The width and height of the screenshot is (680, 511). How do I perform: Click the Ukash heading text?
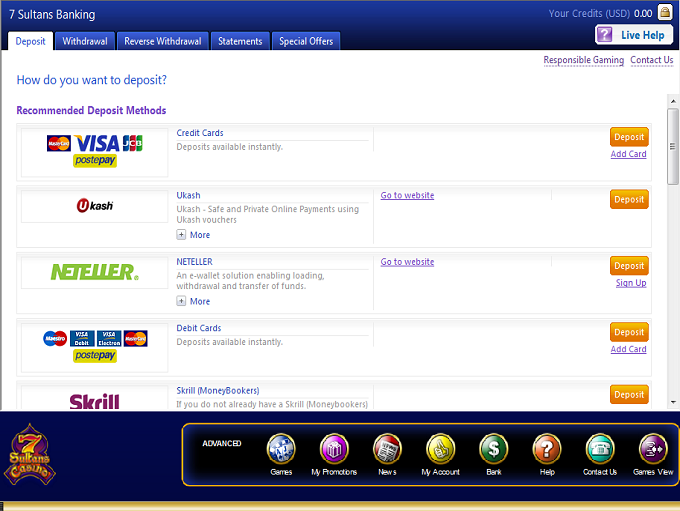pyautogui.click(x=188, y=195)
